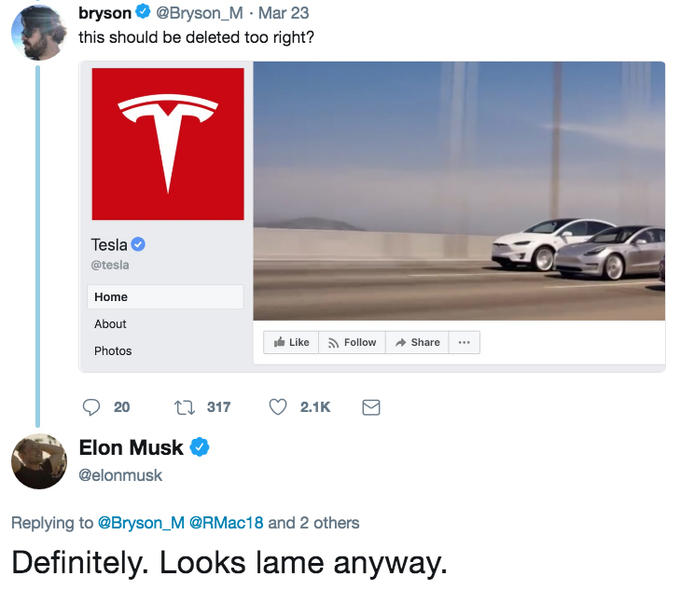Click bryson's verified badge
Screen dimensions: 680x590
tap(143, 12)
